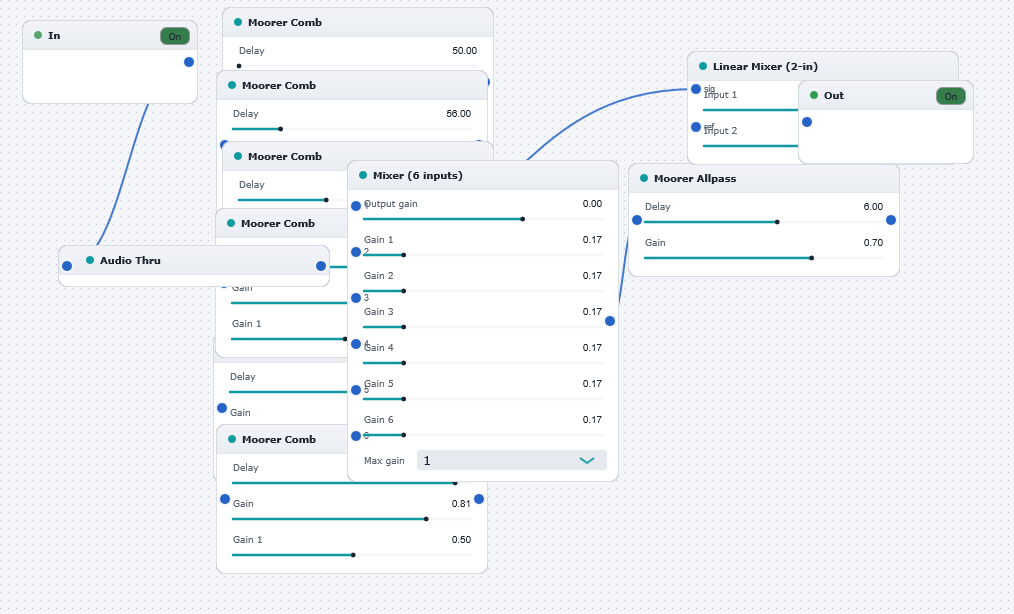1014x614 pixels.
Task: Select the Moorer Allpass node title
Action: pos(695,179)
